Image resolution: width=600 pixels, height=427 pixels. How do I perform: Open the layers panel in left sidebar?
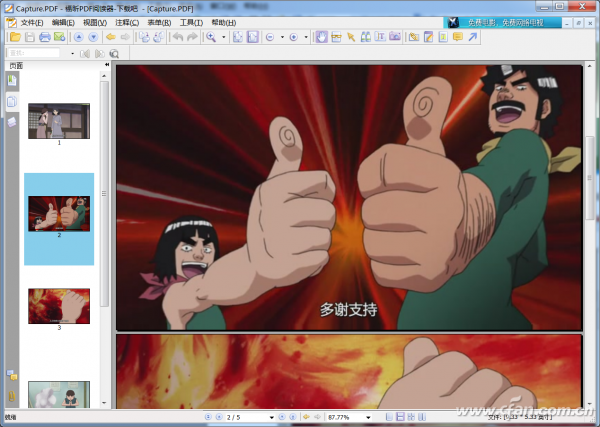tap(12, 122)
